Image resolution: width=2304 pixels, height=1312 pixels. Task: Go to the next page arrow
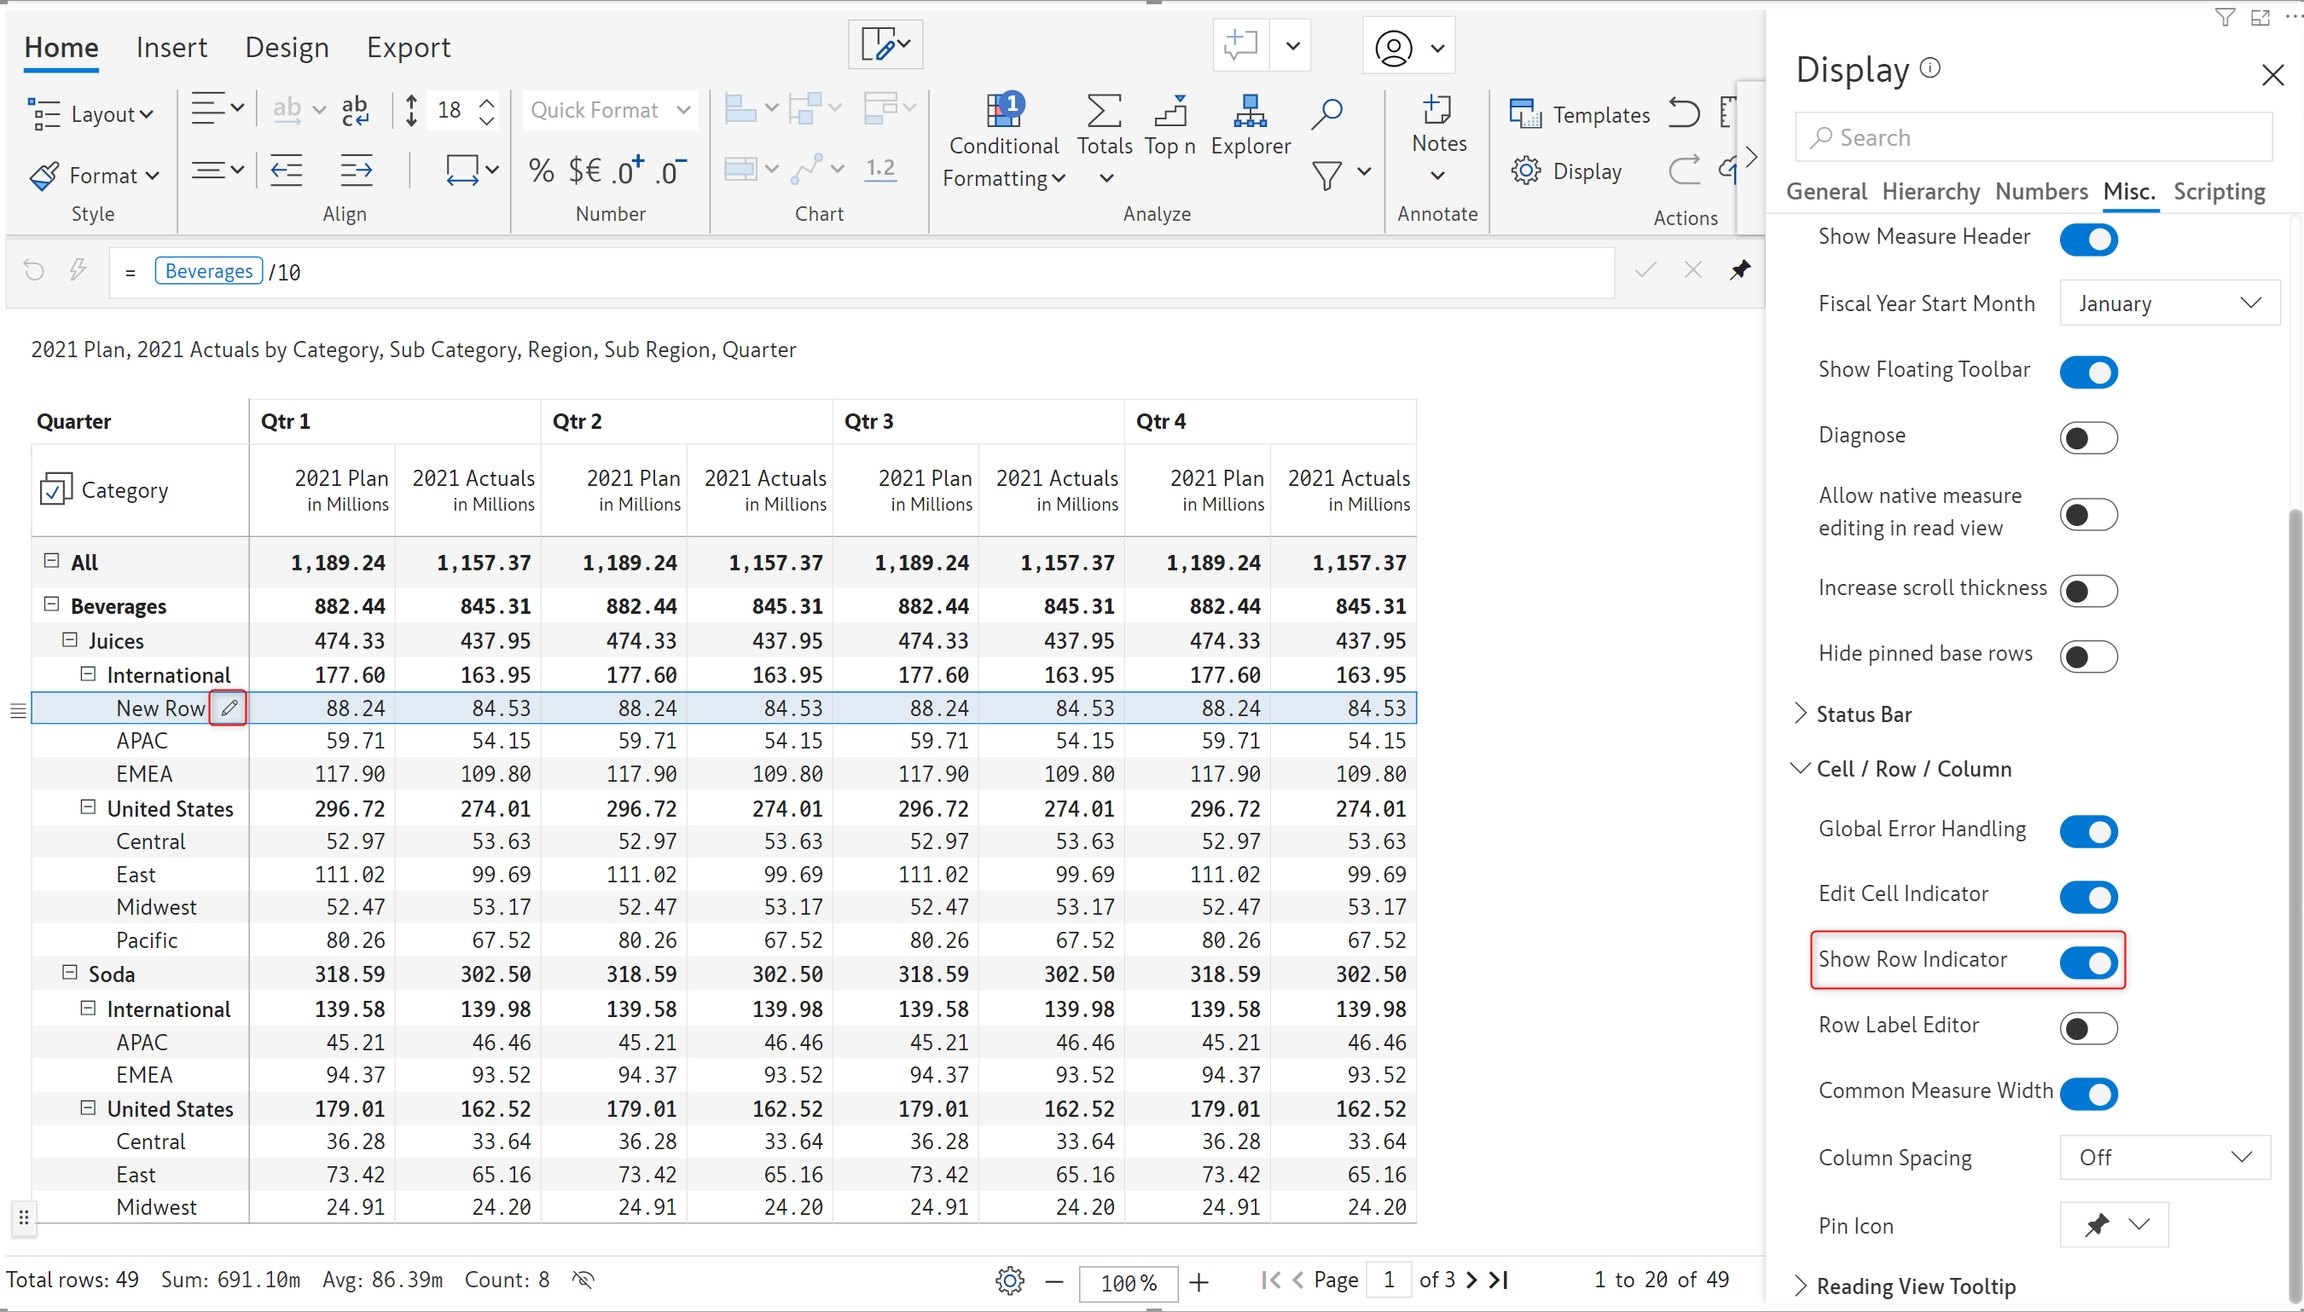pos(1471,1280)
